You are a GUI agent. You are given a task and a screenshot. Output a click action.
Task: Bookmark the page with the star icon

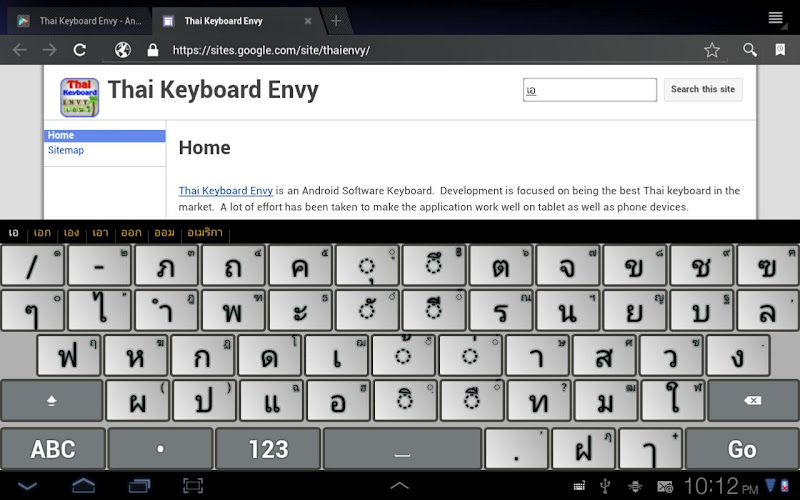[x=712, y=50]
